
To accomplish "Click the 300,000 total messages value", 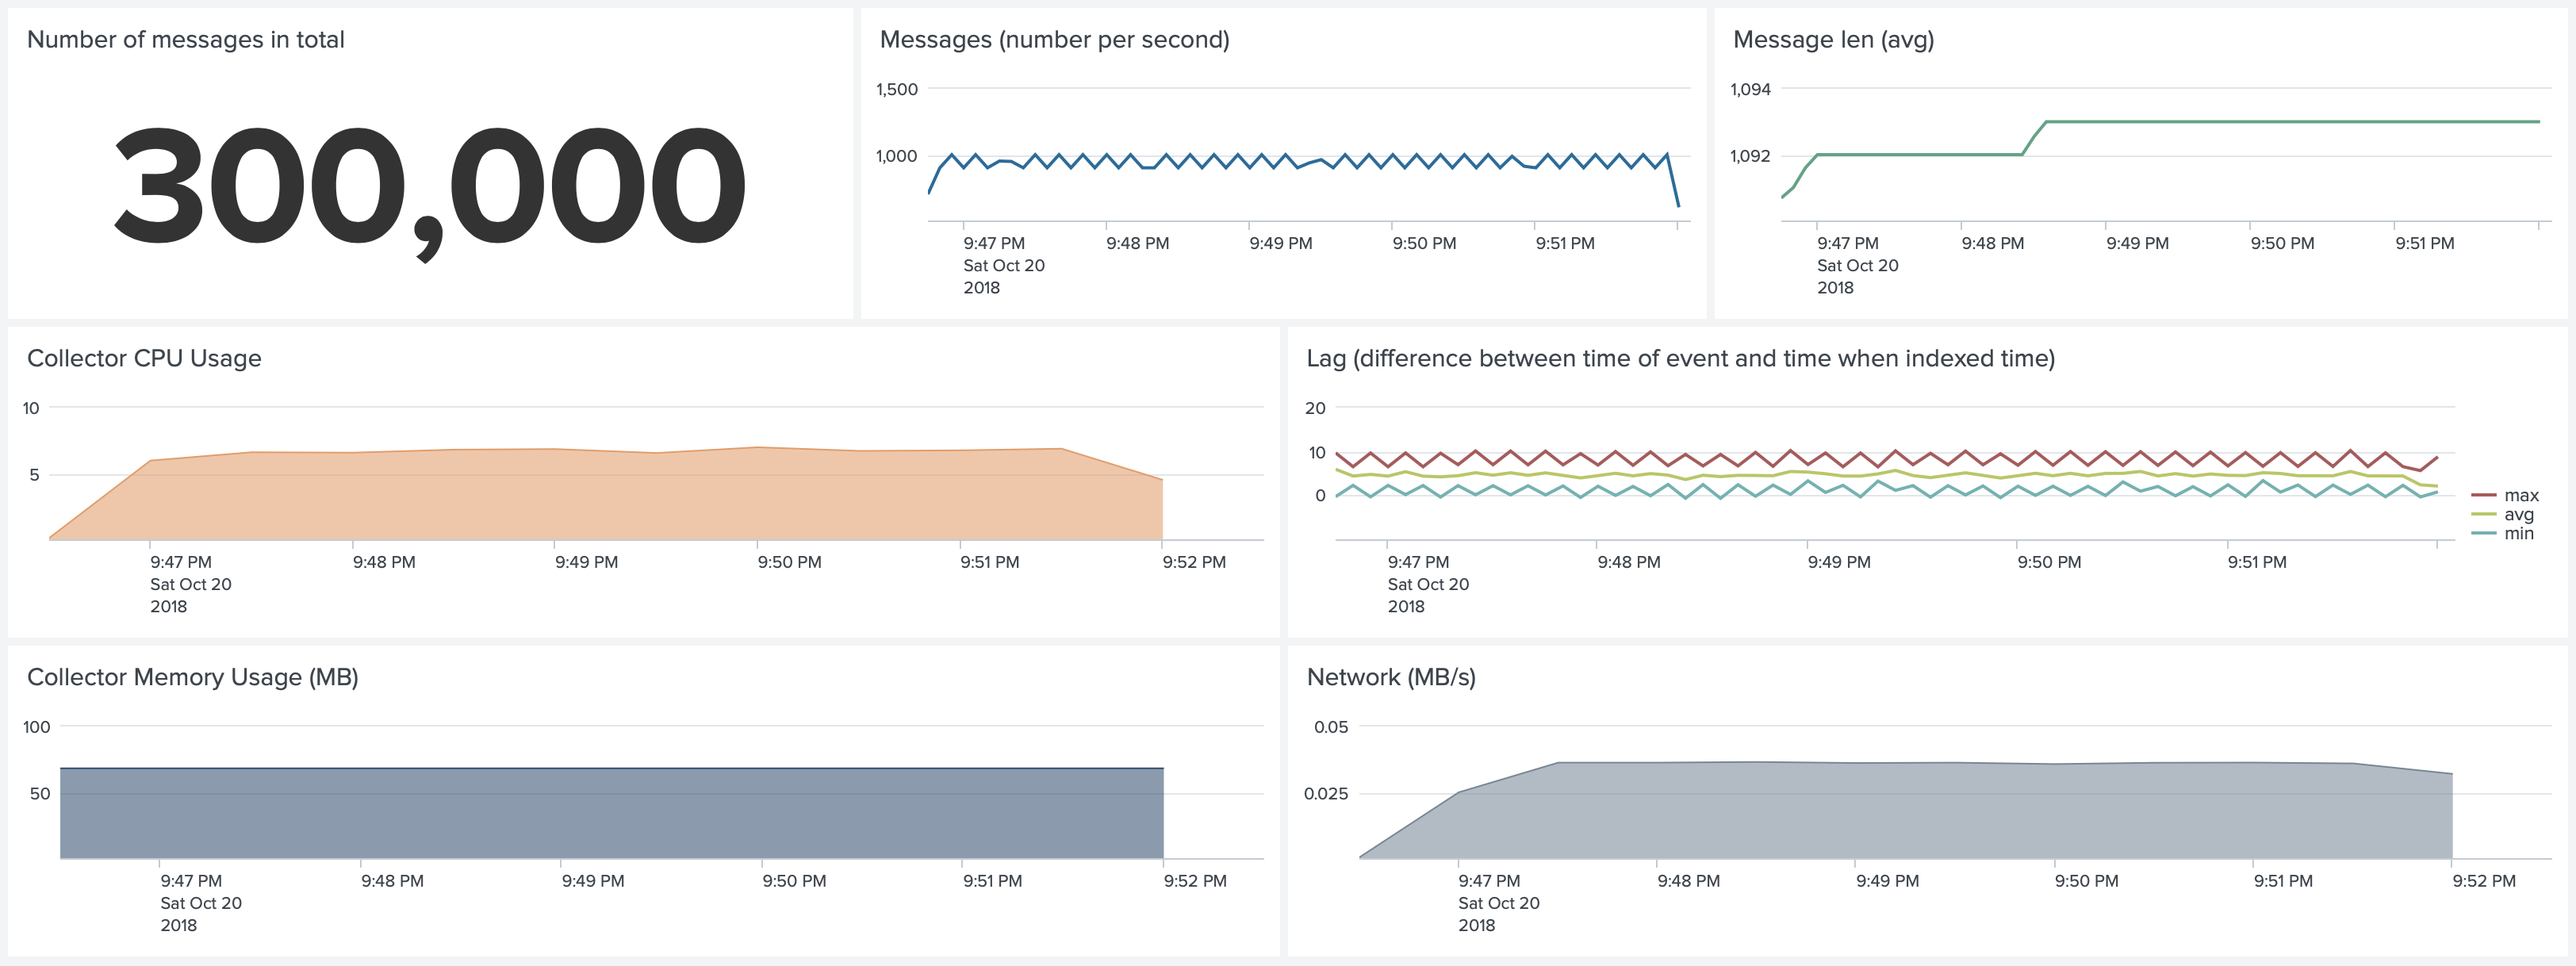I will click(x=430, y=187).
